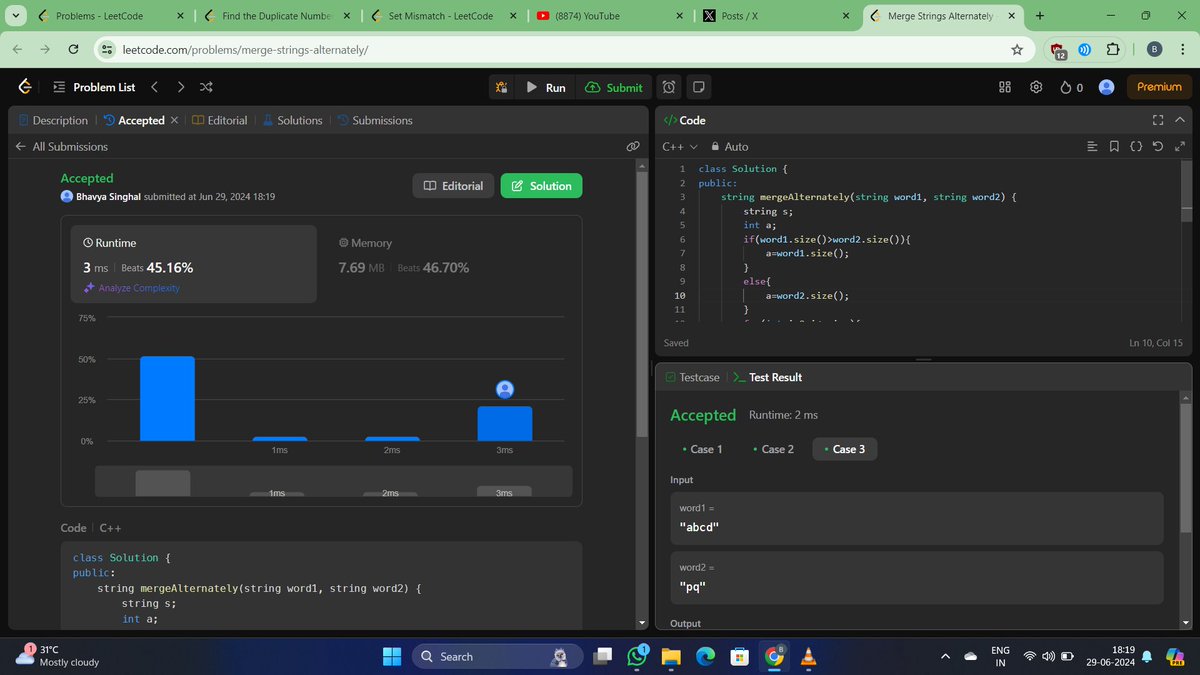1200x675 pixels.
Task: Open the YouTube browser tab
Action: pyautogui.click(x=610, y=16)
